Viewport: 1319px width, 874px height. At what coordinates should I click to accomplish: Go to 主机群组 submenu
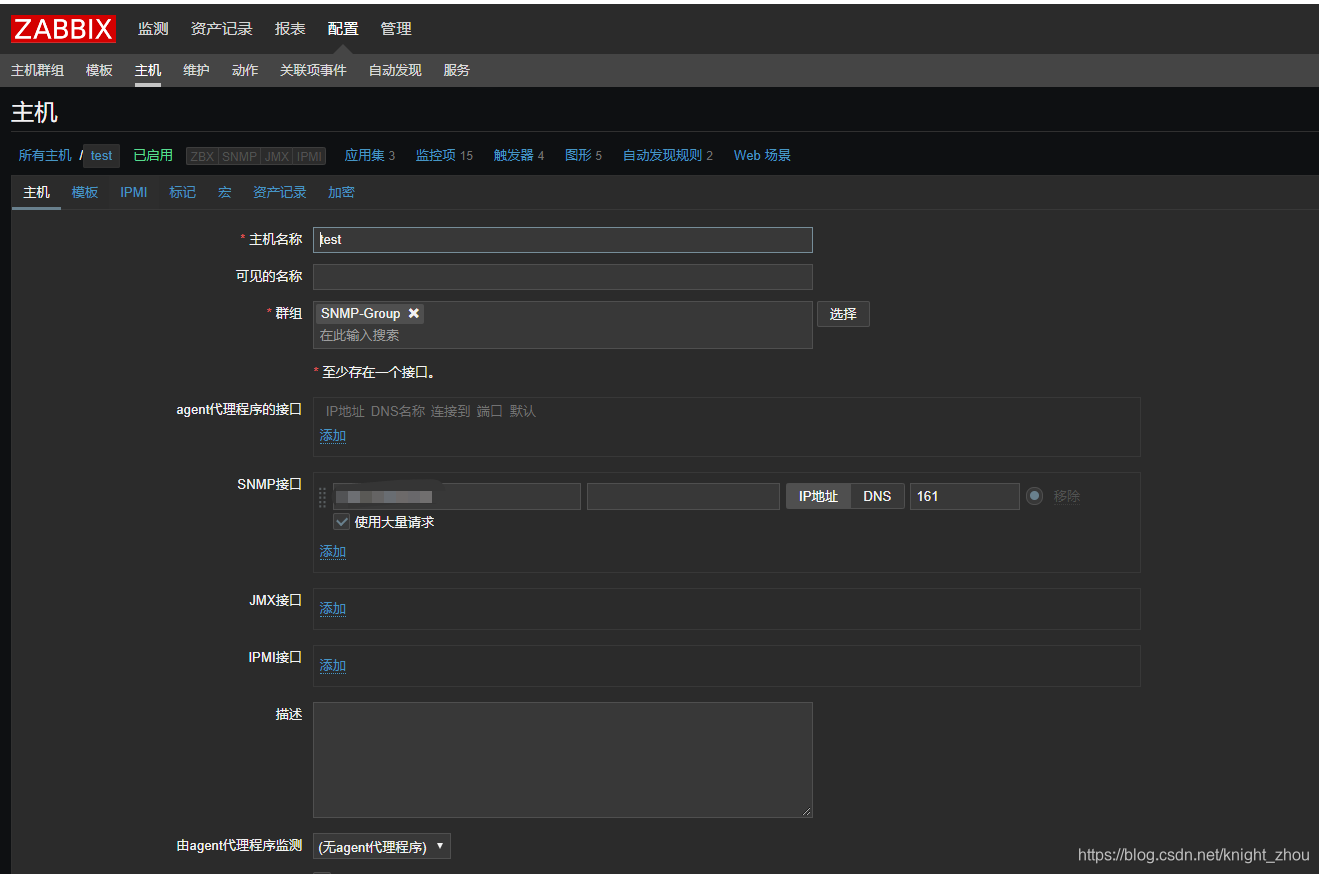37,70
